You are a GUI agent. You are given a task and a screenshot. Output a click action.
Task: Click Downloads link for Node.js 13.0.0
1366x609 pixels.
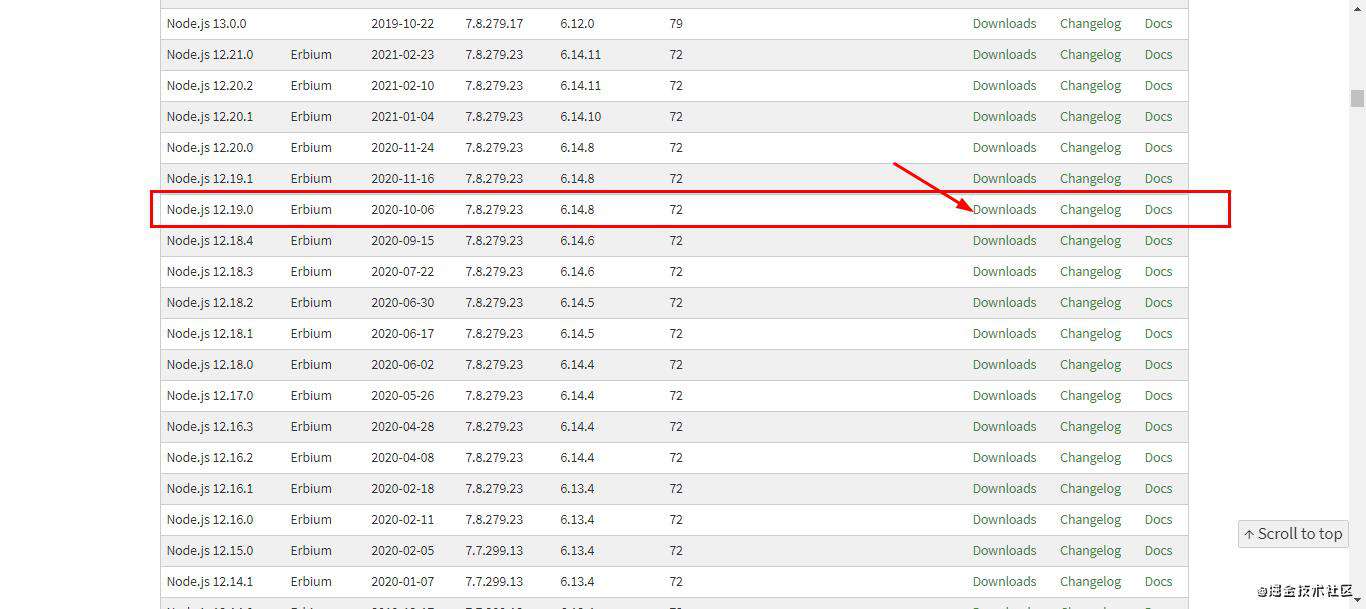[1004, 23]
